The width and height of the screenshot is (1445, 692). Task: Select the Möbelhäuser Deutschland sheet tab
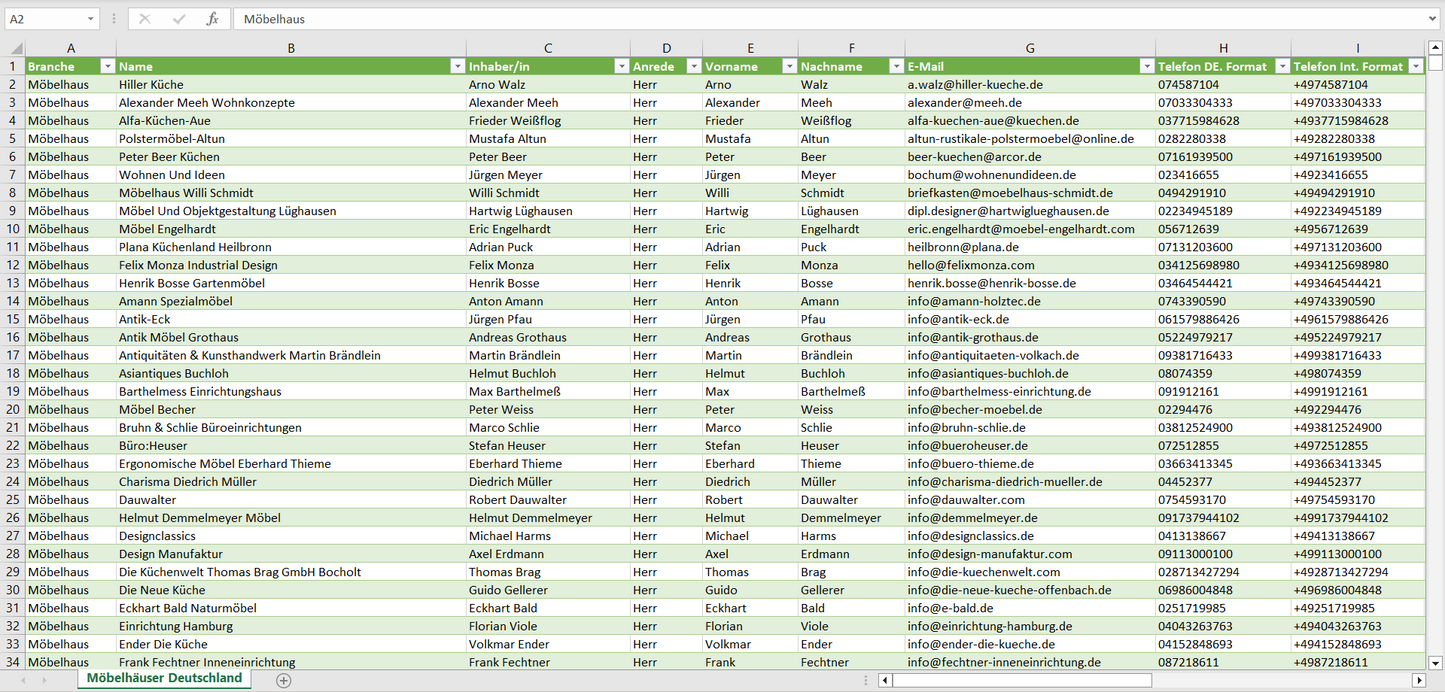coord(164,678)
